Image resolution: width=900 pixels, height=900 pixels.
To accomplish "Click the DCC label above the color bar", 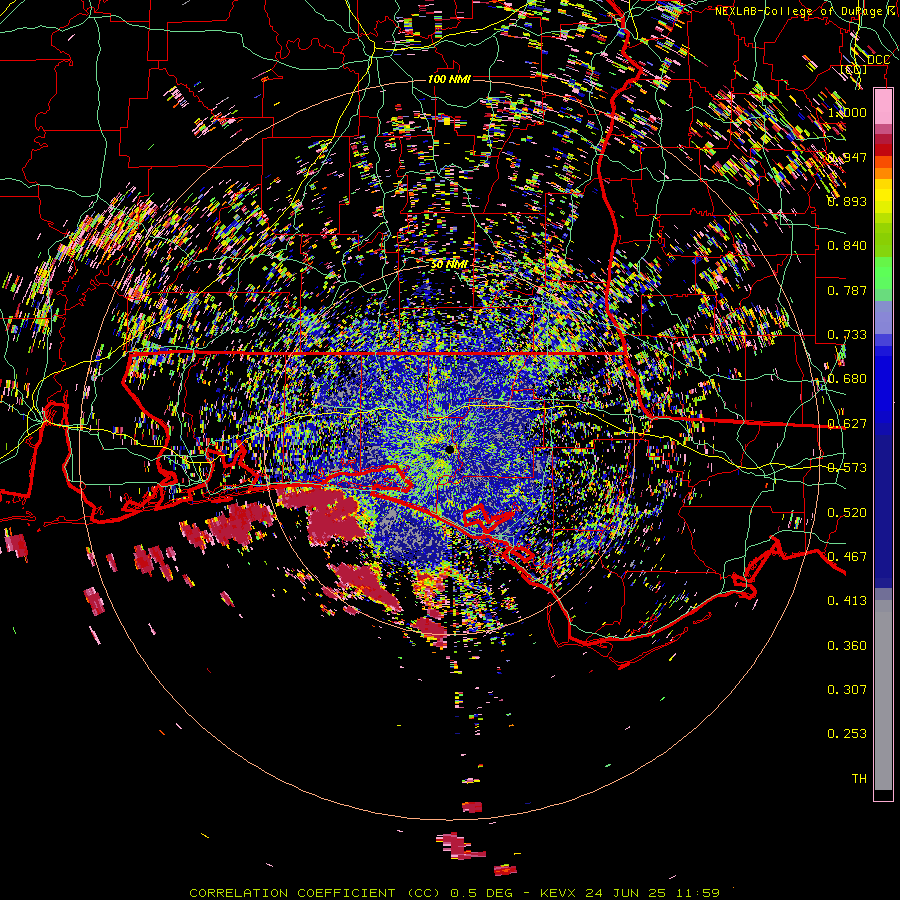I will (x=878, y=60).
